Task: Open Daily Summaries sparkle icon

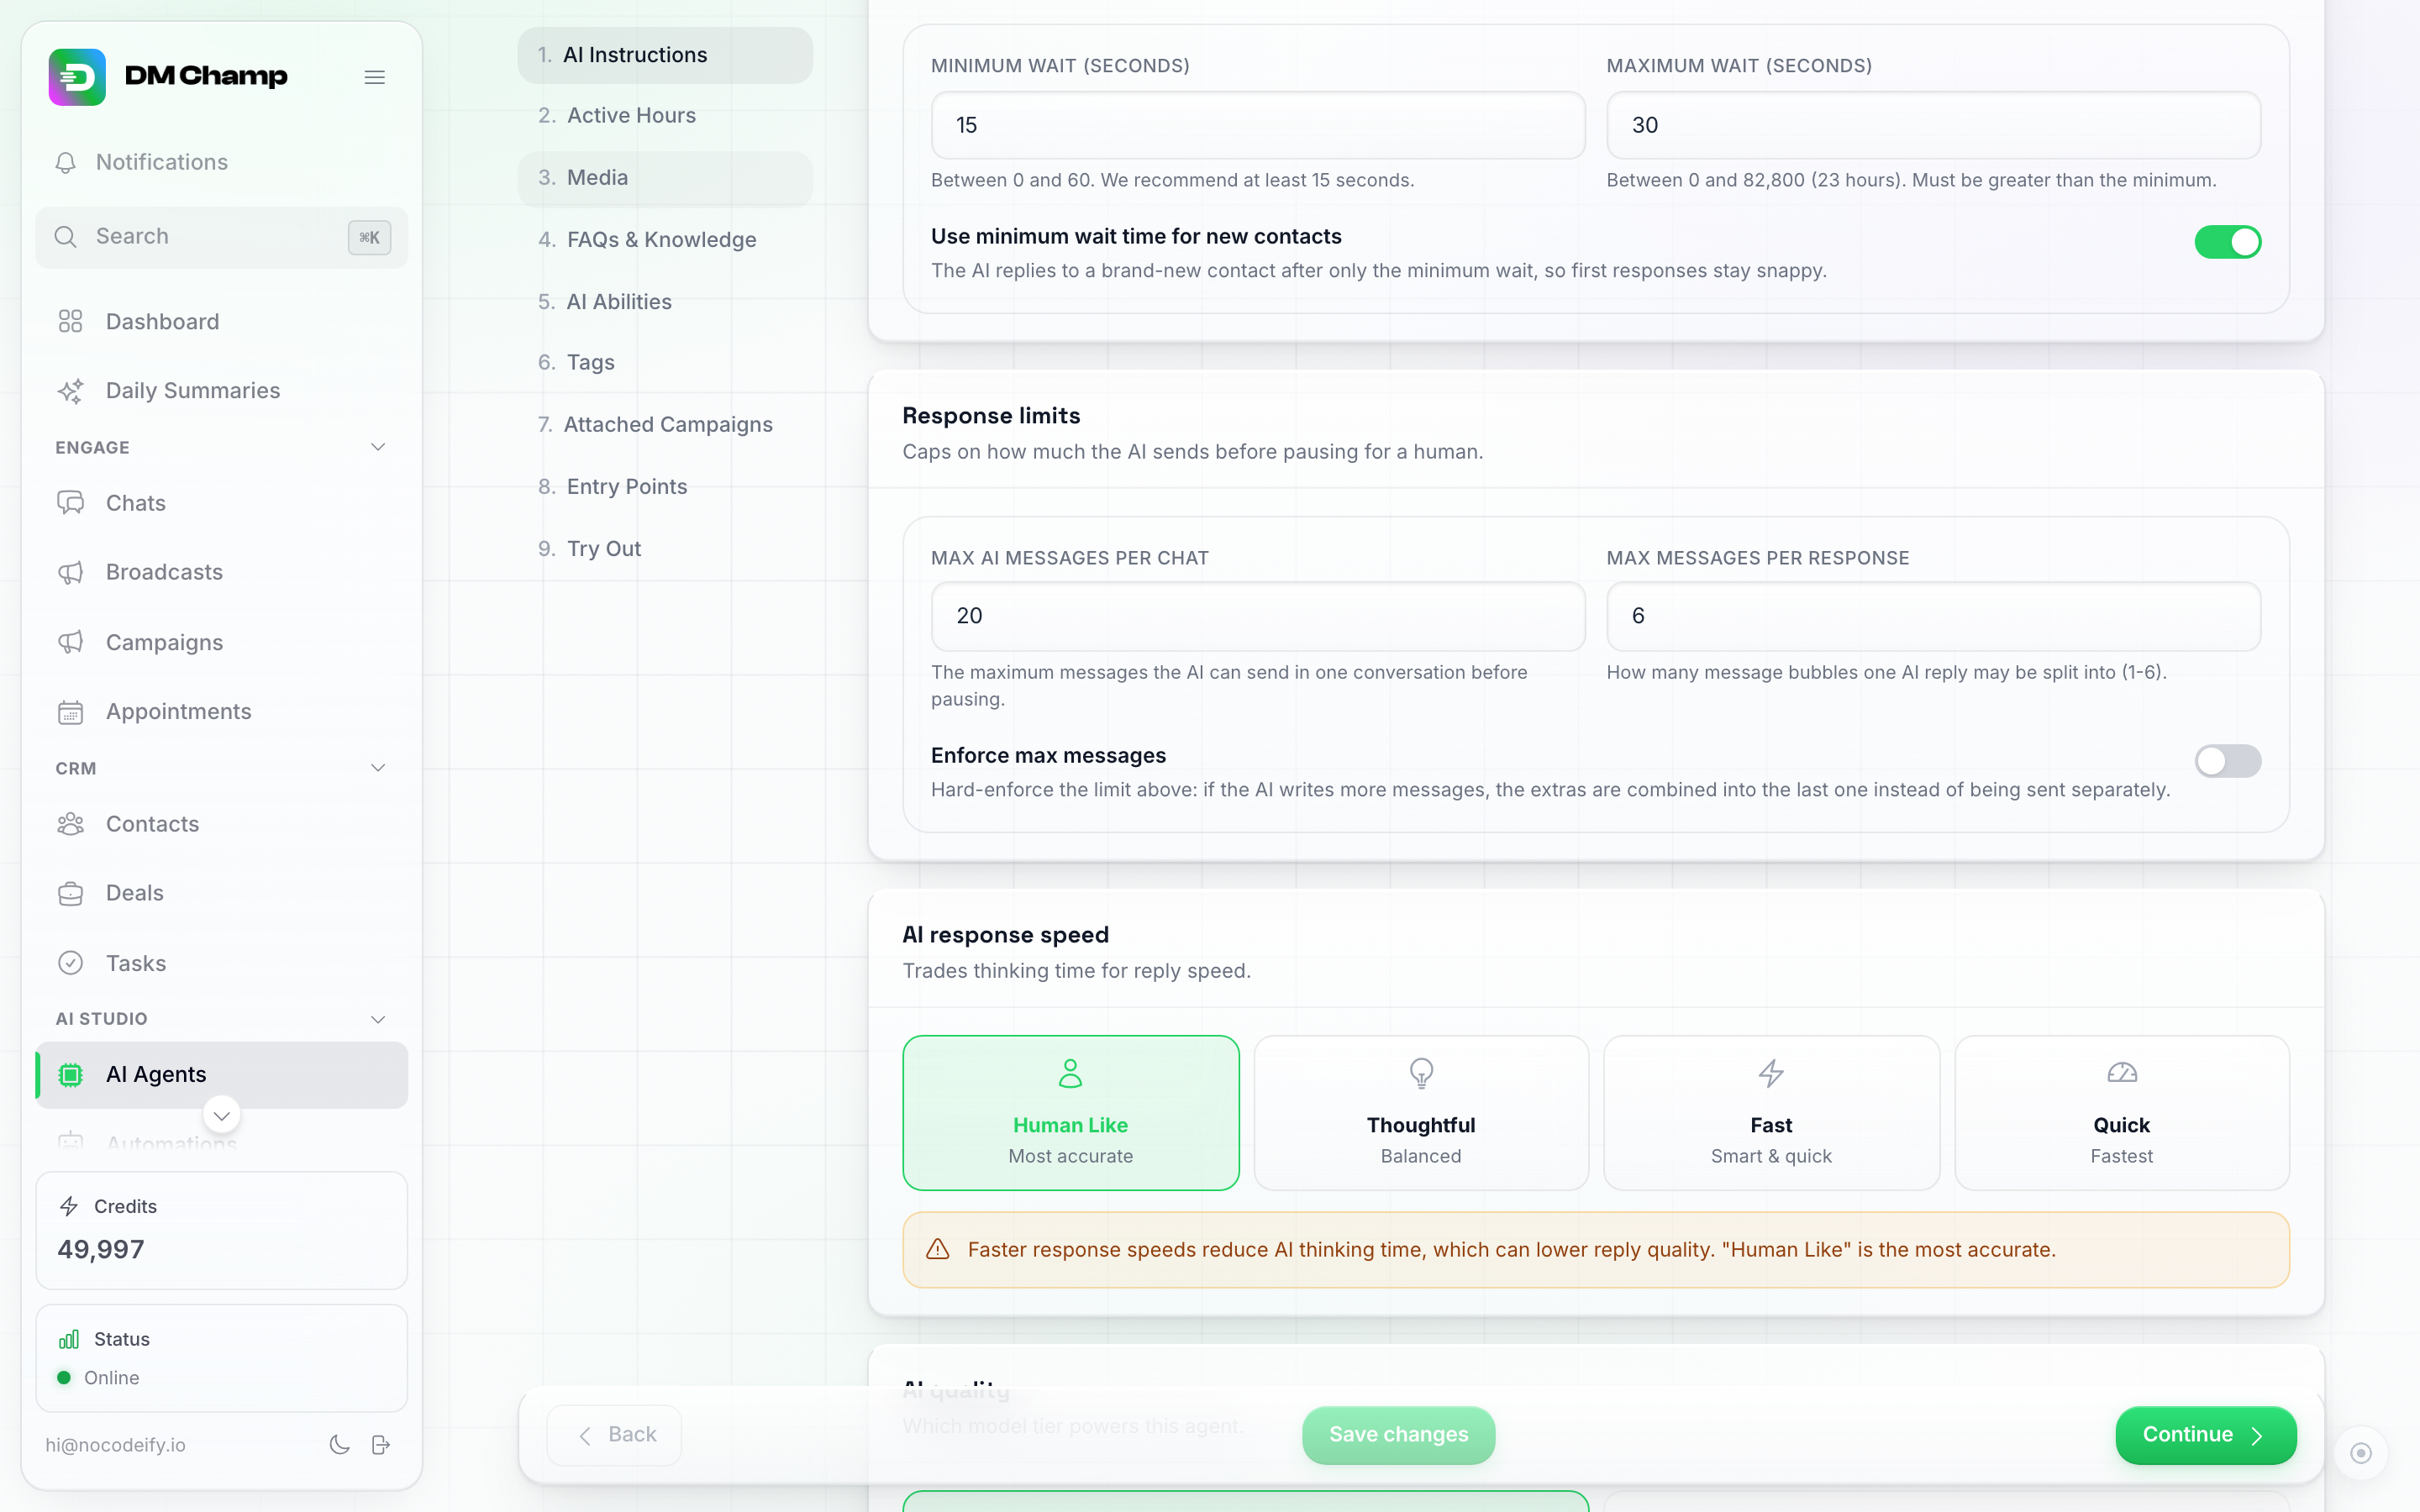Action: coord(70,391)
